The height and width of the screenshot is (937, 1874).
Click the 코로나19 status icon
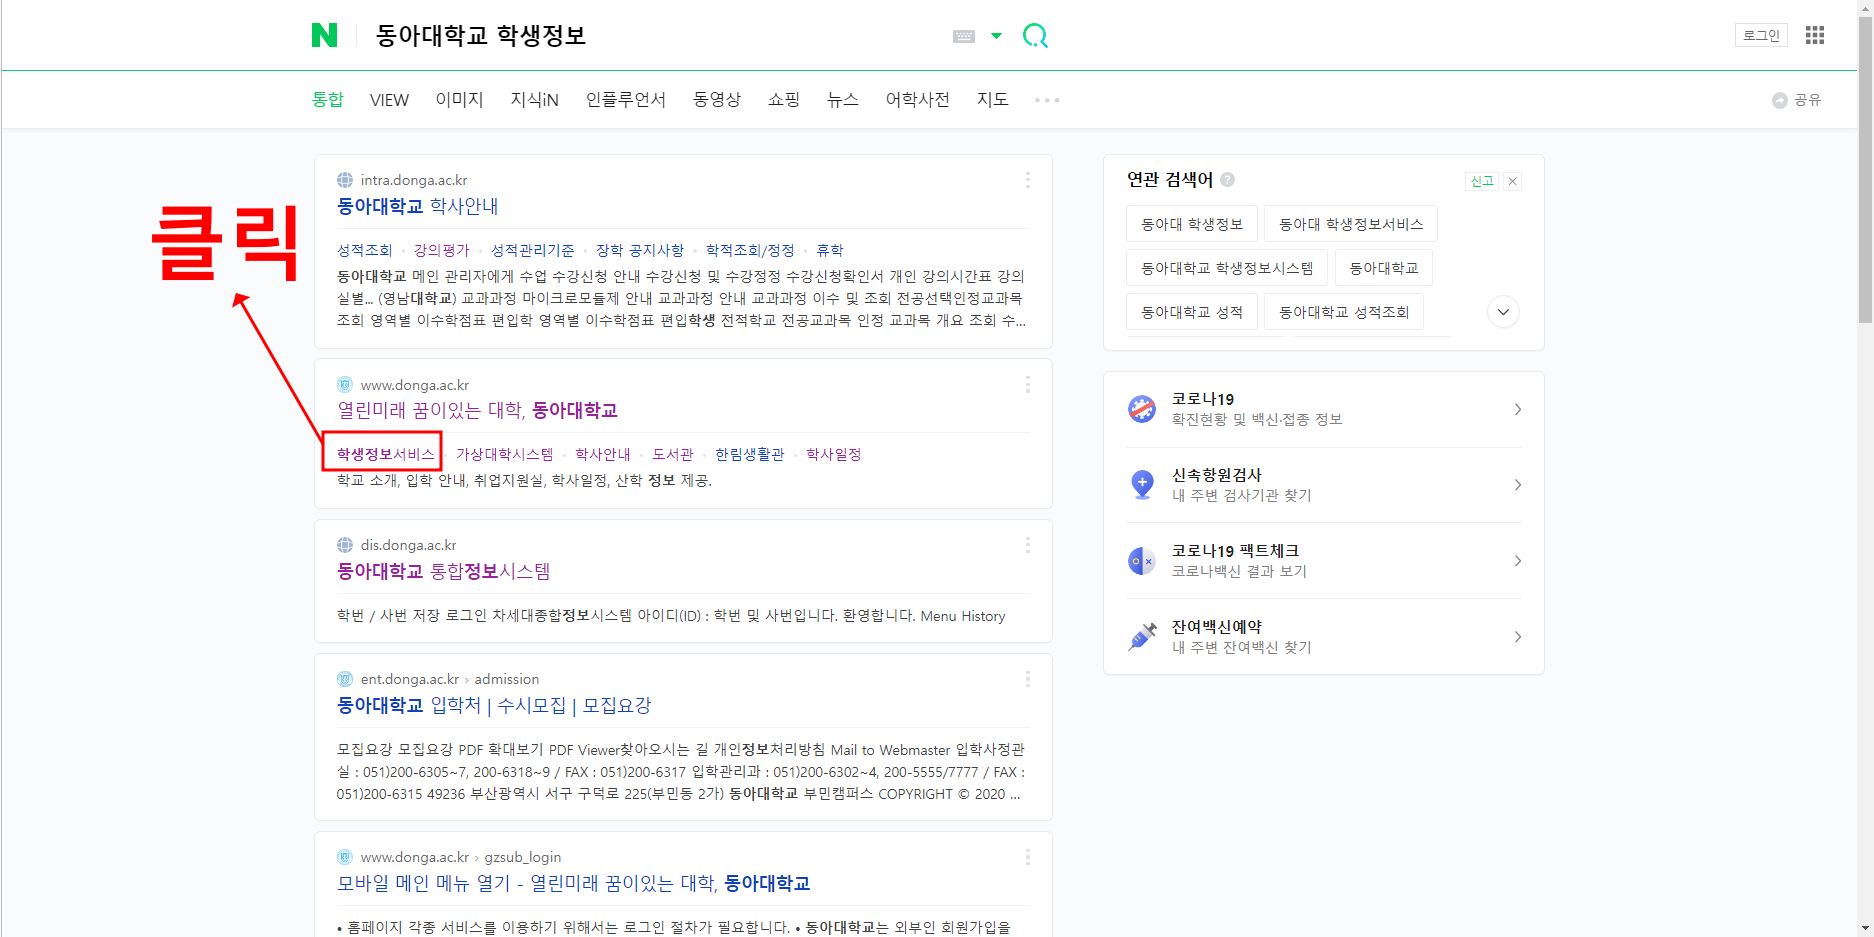pyautogui.click(x=1142, y=409)
